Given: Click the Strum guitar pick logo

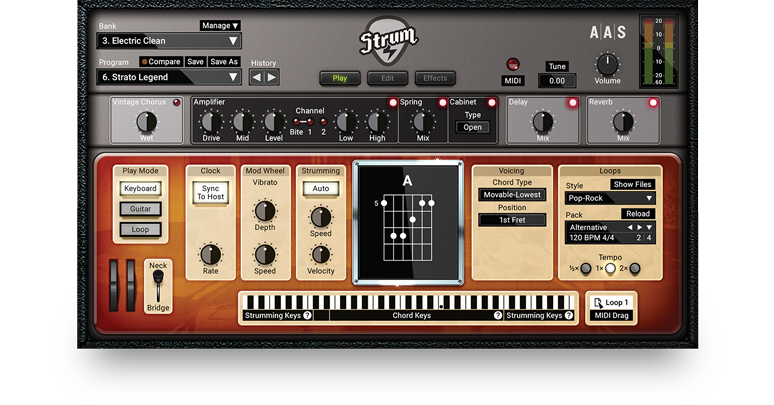Looking at the screenshot, I should click(388, 41).
